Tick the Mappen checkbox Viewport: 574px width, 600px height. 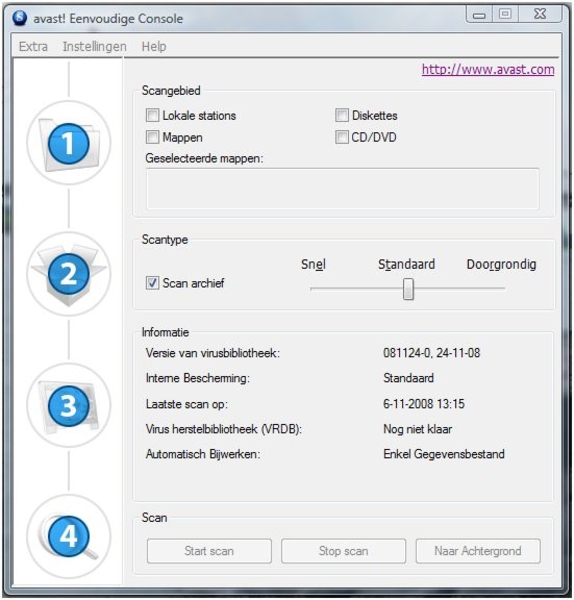click(152, 137)
